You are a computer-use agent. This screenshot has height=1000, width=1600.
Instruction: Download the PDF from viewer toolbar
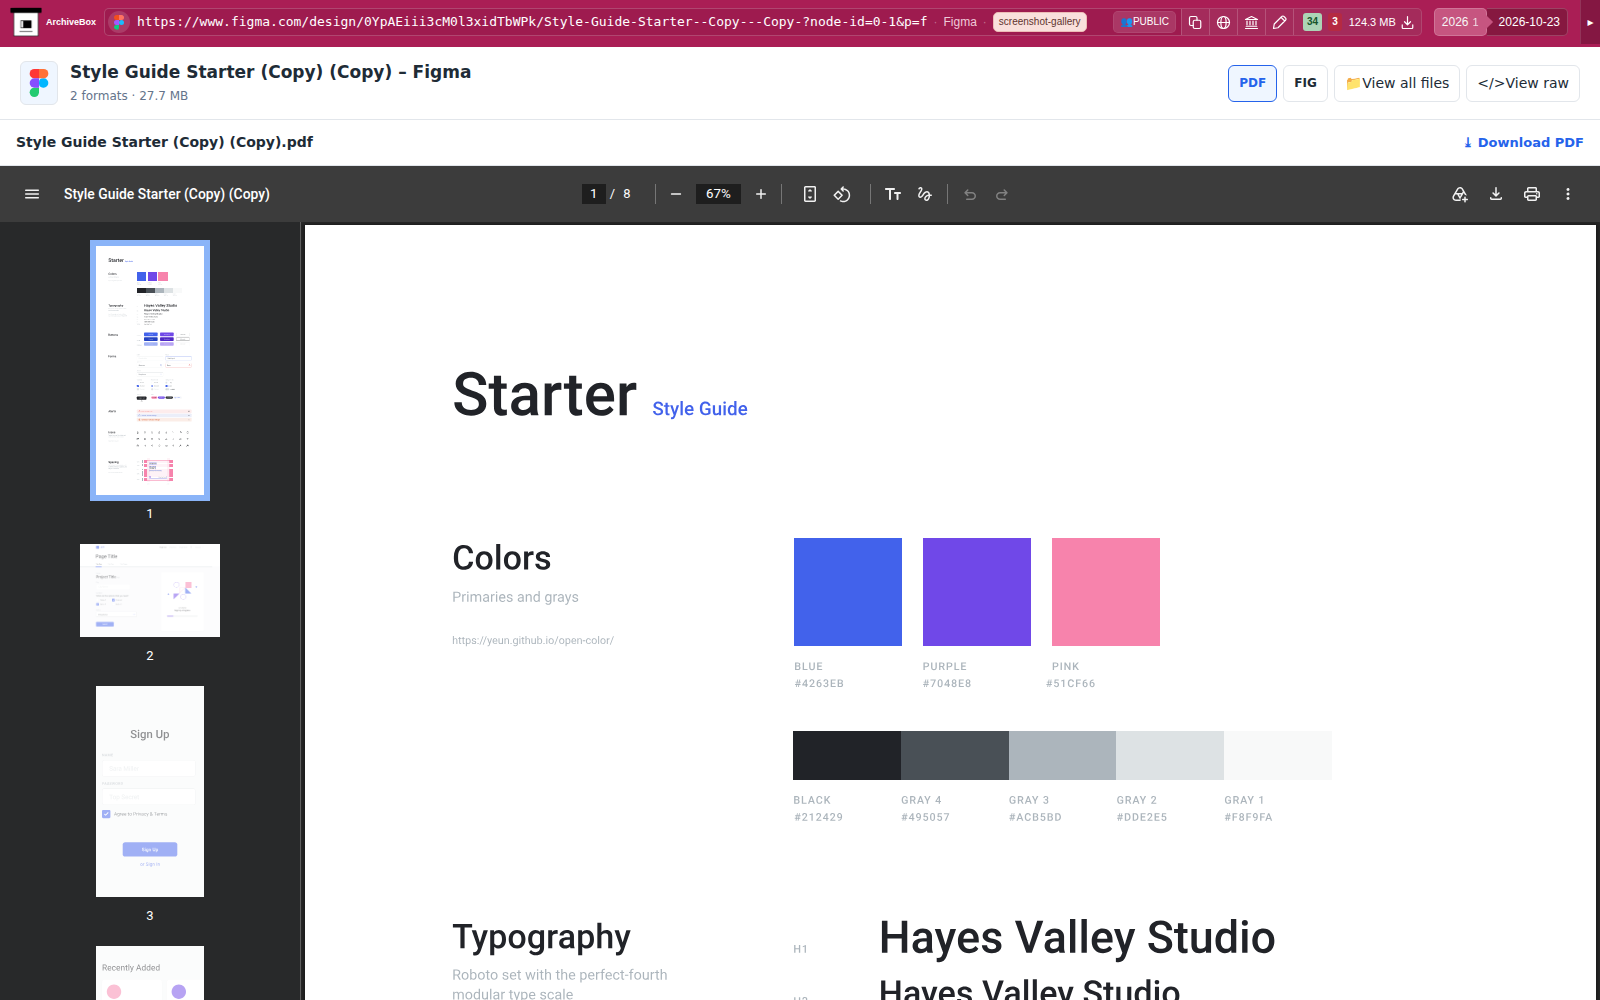[x=1496, y=194]
